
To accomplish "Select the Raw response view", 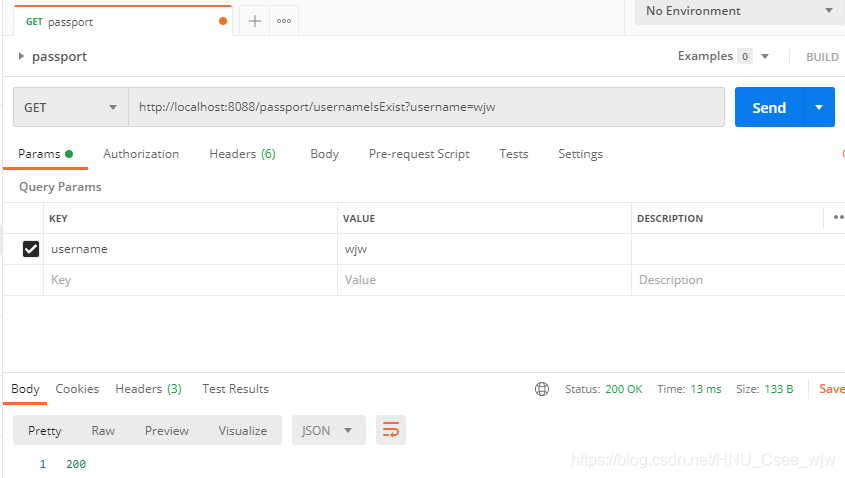I will (x=103, y=430).
